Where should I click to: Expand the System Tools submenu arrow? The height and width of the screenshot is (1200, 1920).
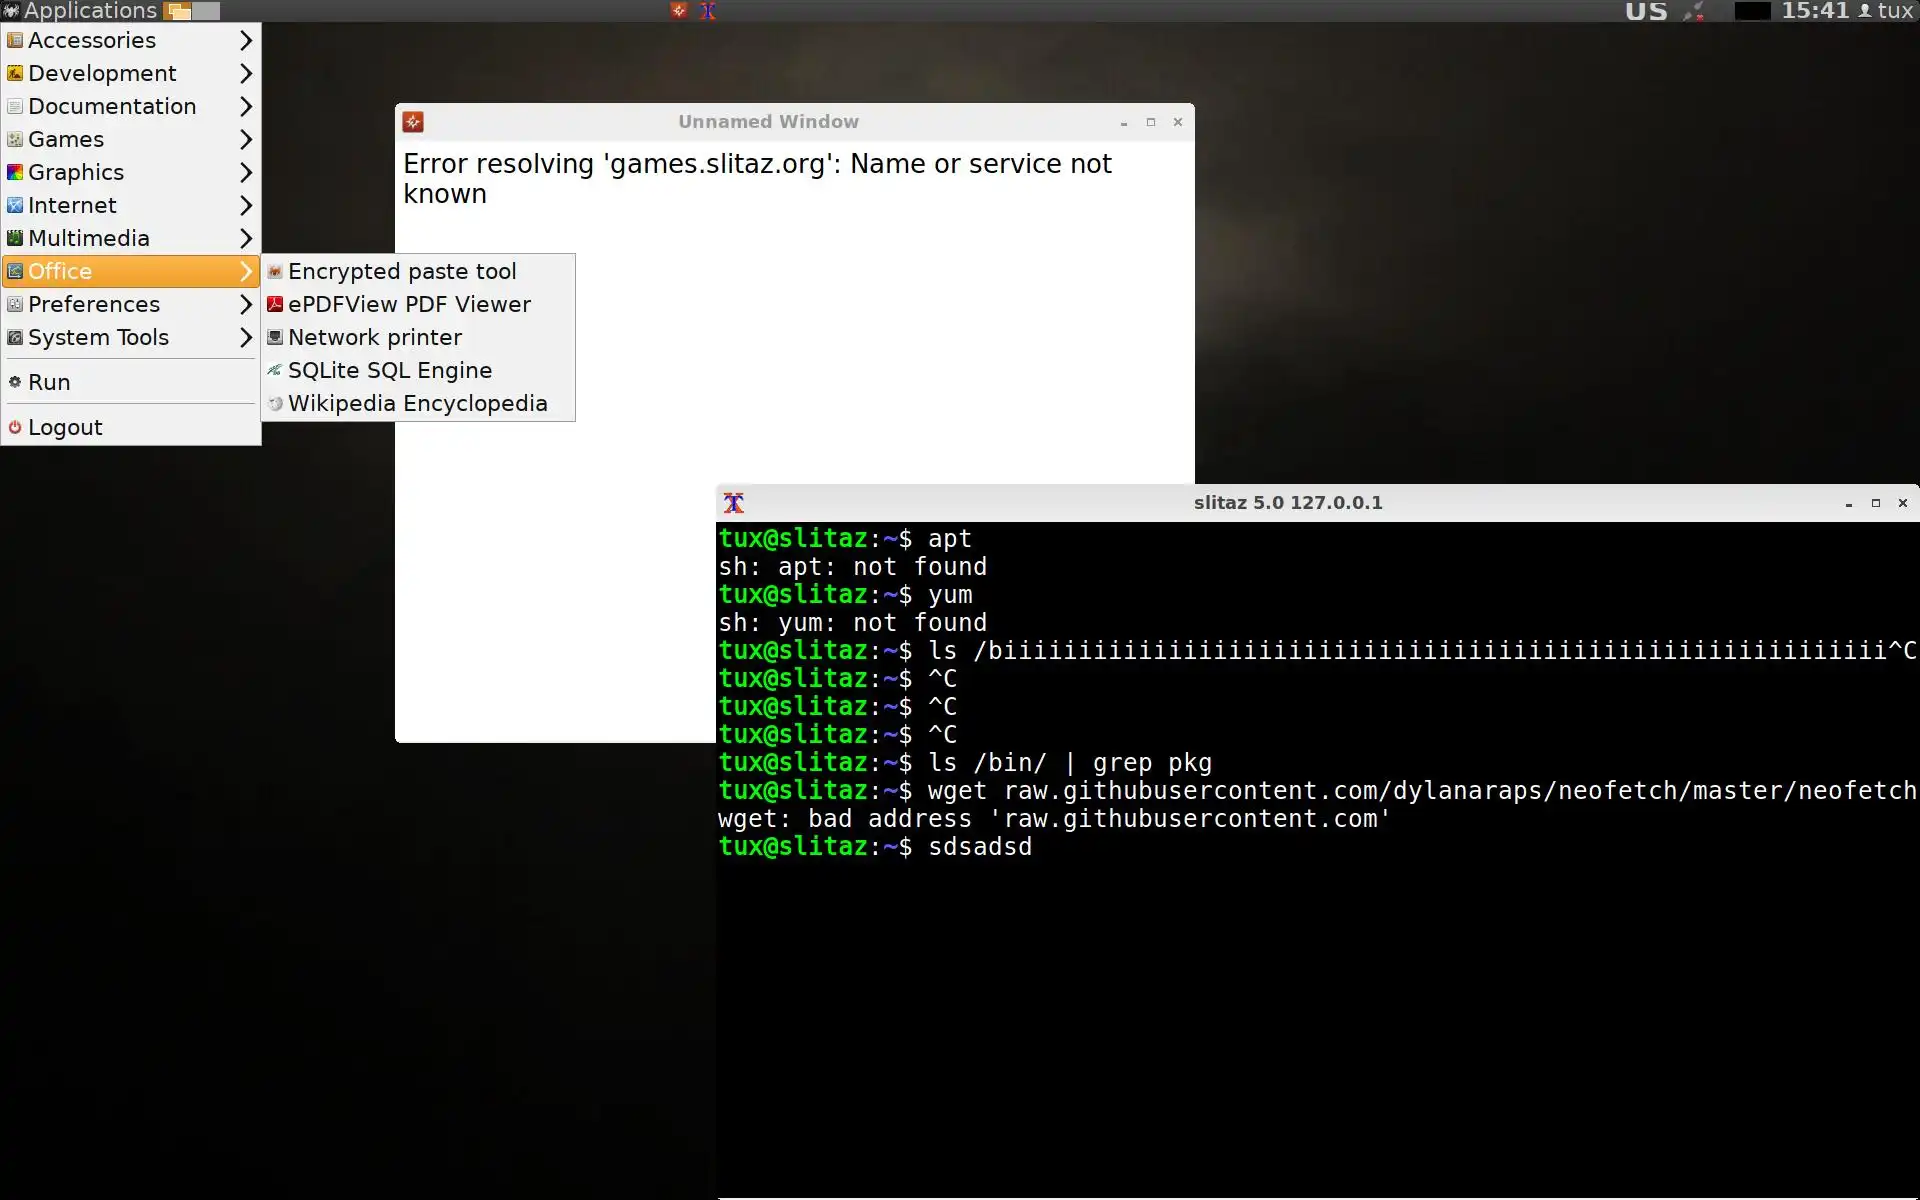click(246, 337)
